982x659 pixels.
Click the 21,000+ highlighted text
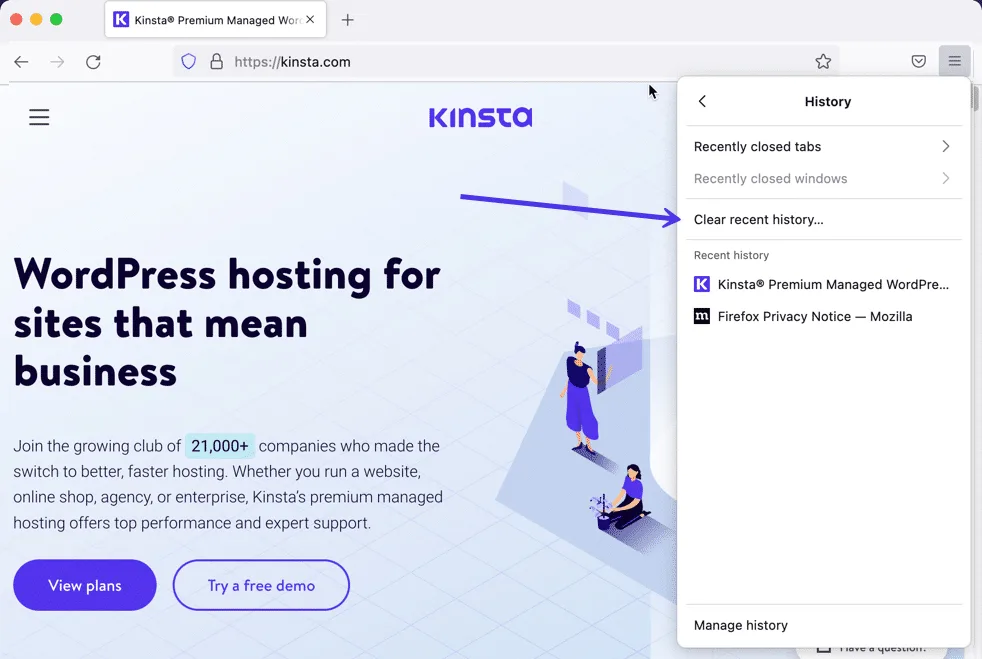click(x=220, y=446)
